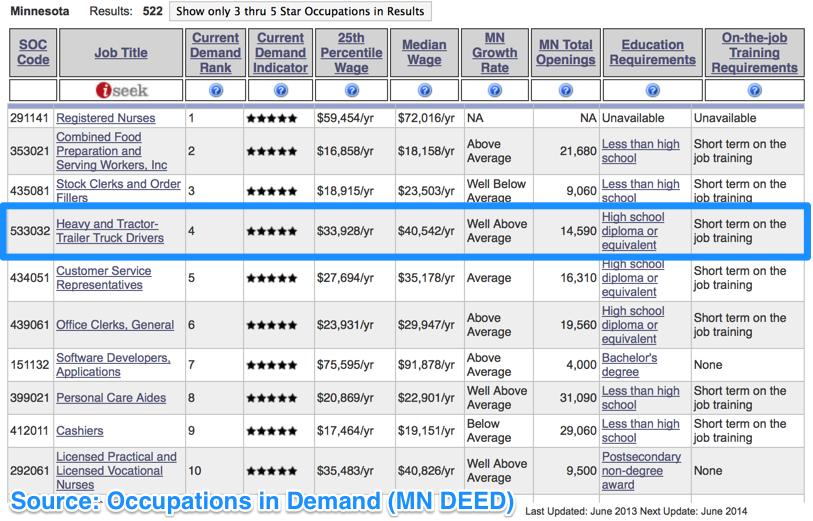Image resolution: width=813 pixels, height=521 pixels.
Task: Open help icon under 25th Percentile Wage
Action: click(352, 90)
